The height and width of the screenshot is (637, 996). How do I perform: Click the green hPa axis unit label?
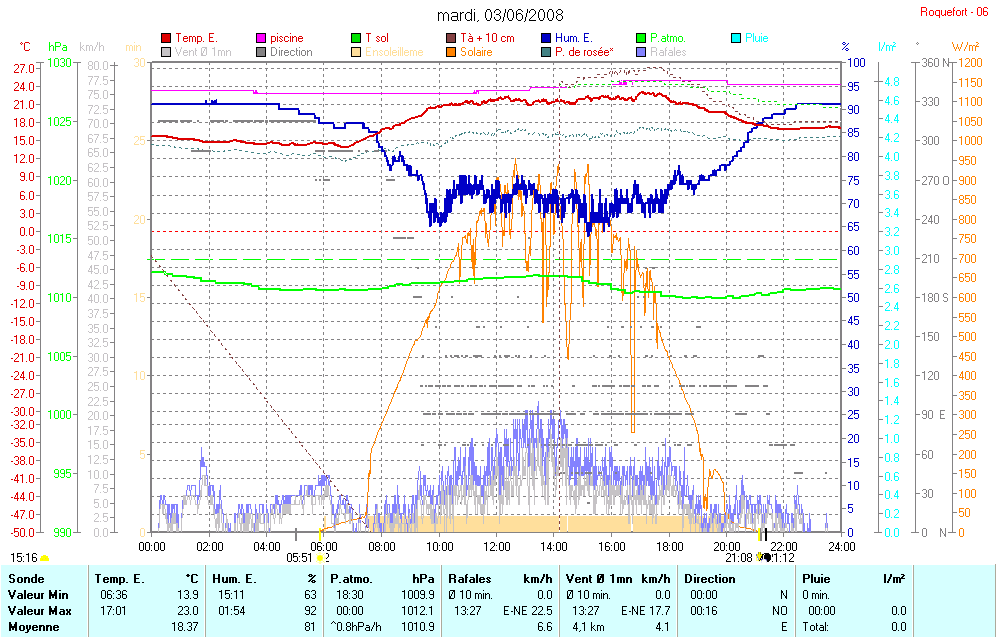pyautogui.click(x=58, y=47)
